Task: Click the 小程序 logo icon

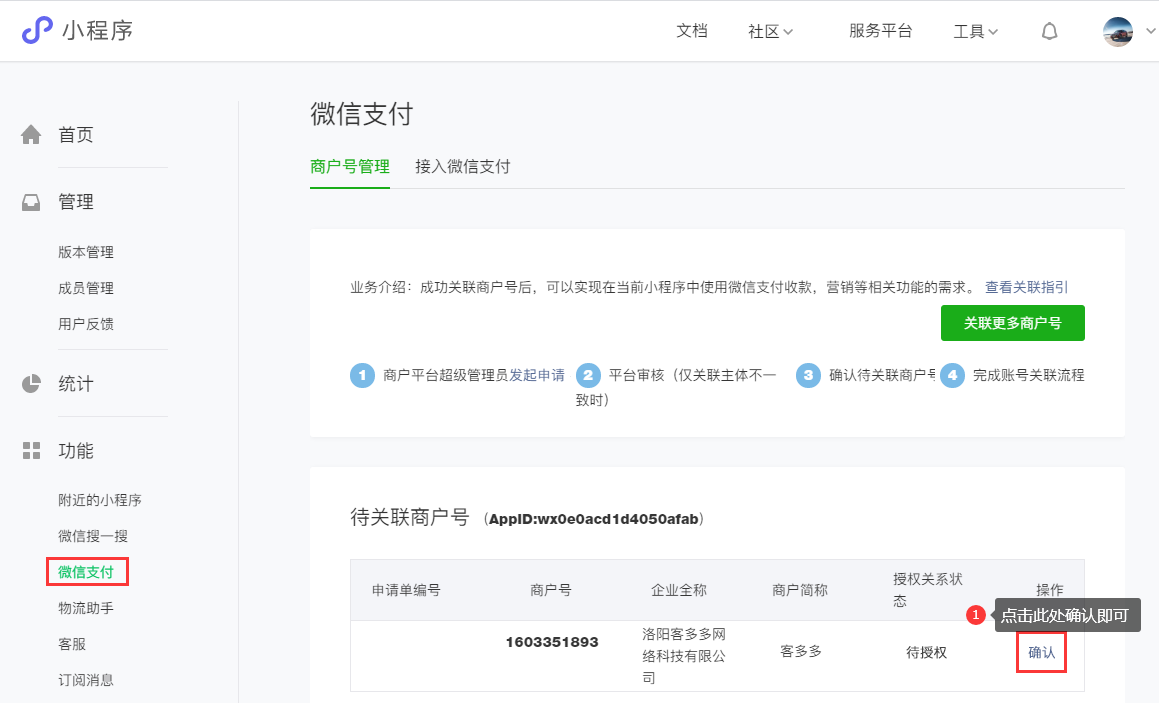Action: (x=37, y=30)
